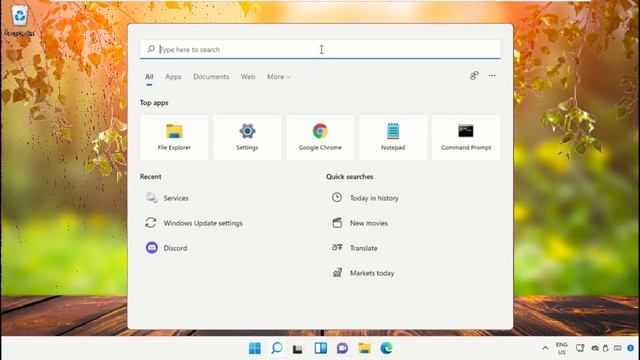Click the ENG US language indicator
Screen dimensions: 640x360
tap(562, 348)
